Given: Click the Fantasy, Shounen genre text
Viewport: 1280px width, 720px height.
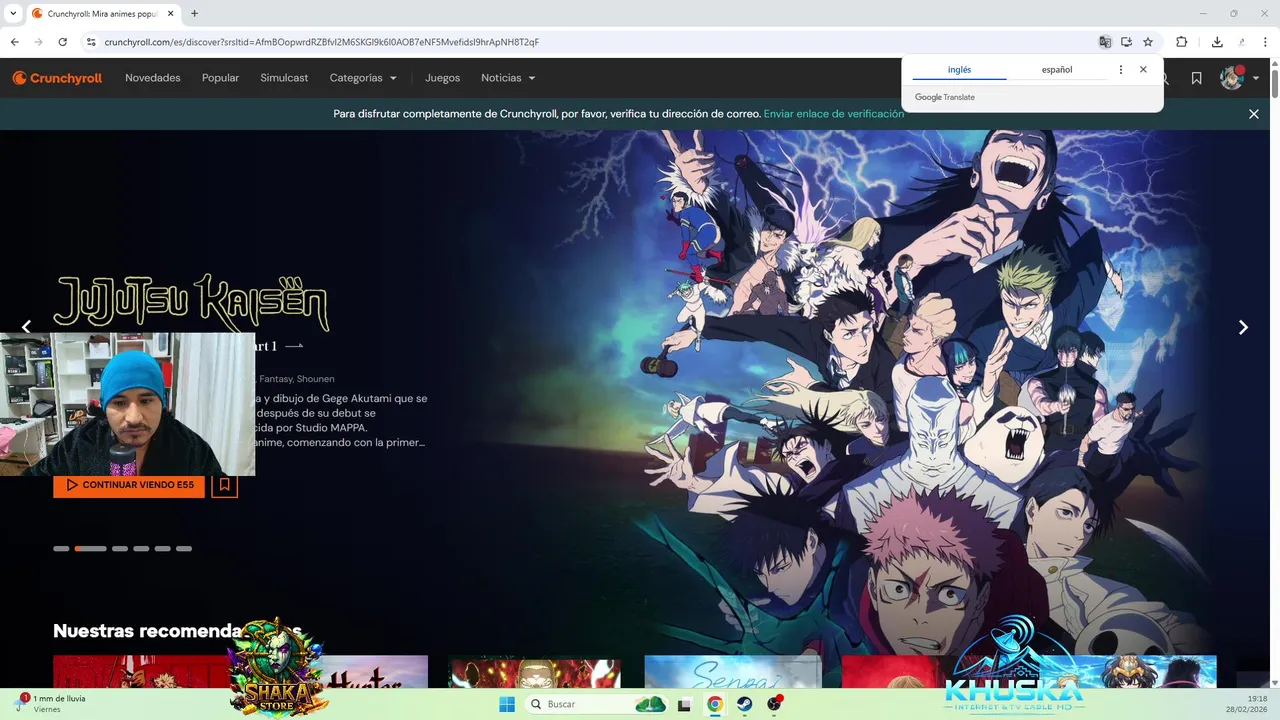Looking at the screenshot, I should point(296,379).
